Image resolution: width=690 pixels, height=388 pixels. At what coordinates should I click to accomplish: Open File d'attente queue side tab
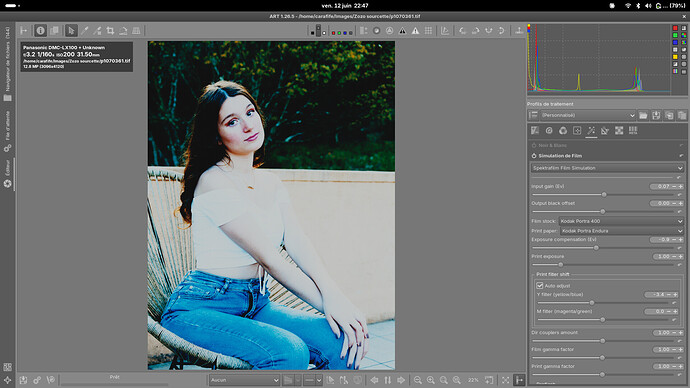(x=7, y=131)
